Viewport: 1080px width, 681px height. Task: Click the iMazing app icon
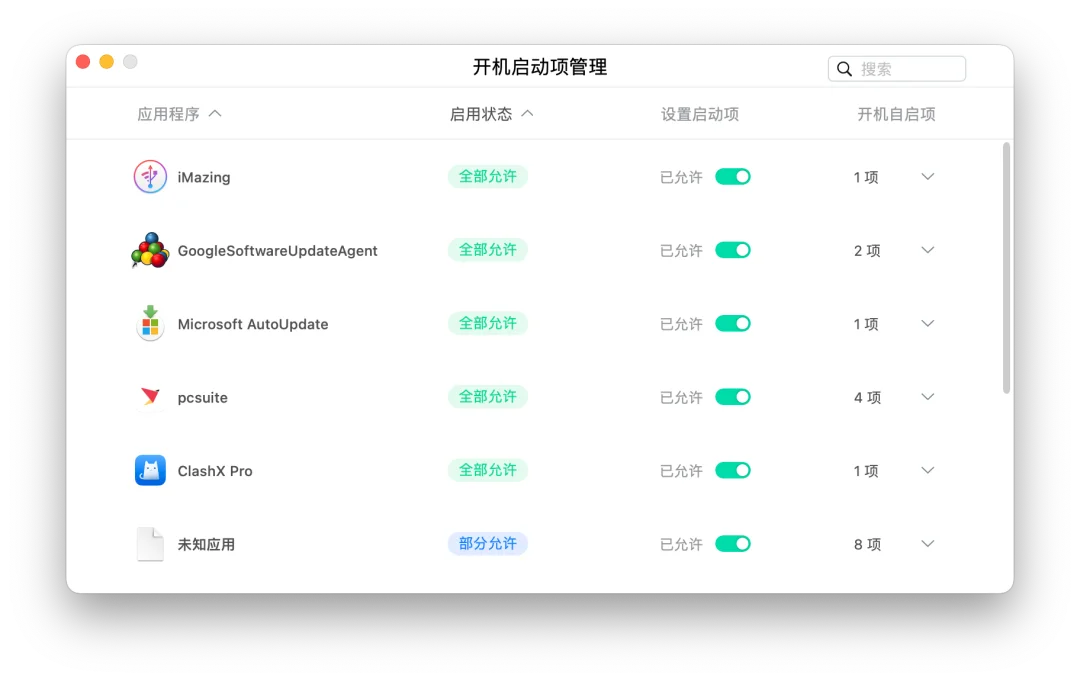point(150,177)
